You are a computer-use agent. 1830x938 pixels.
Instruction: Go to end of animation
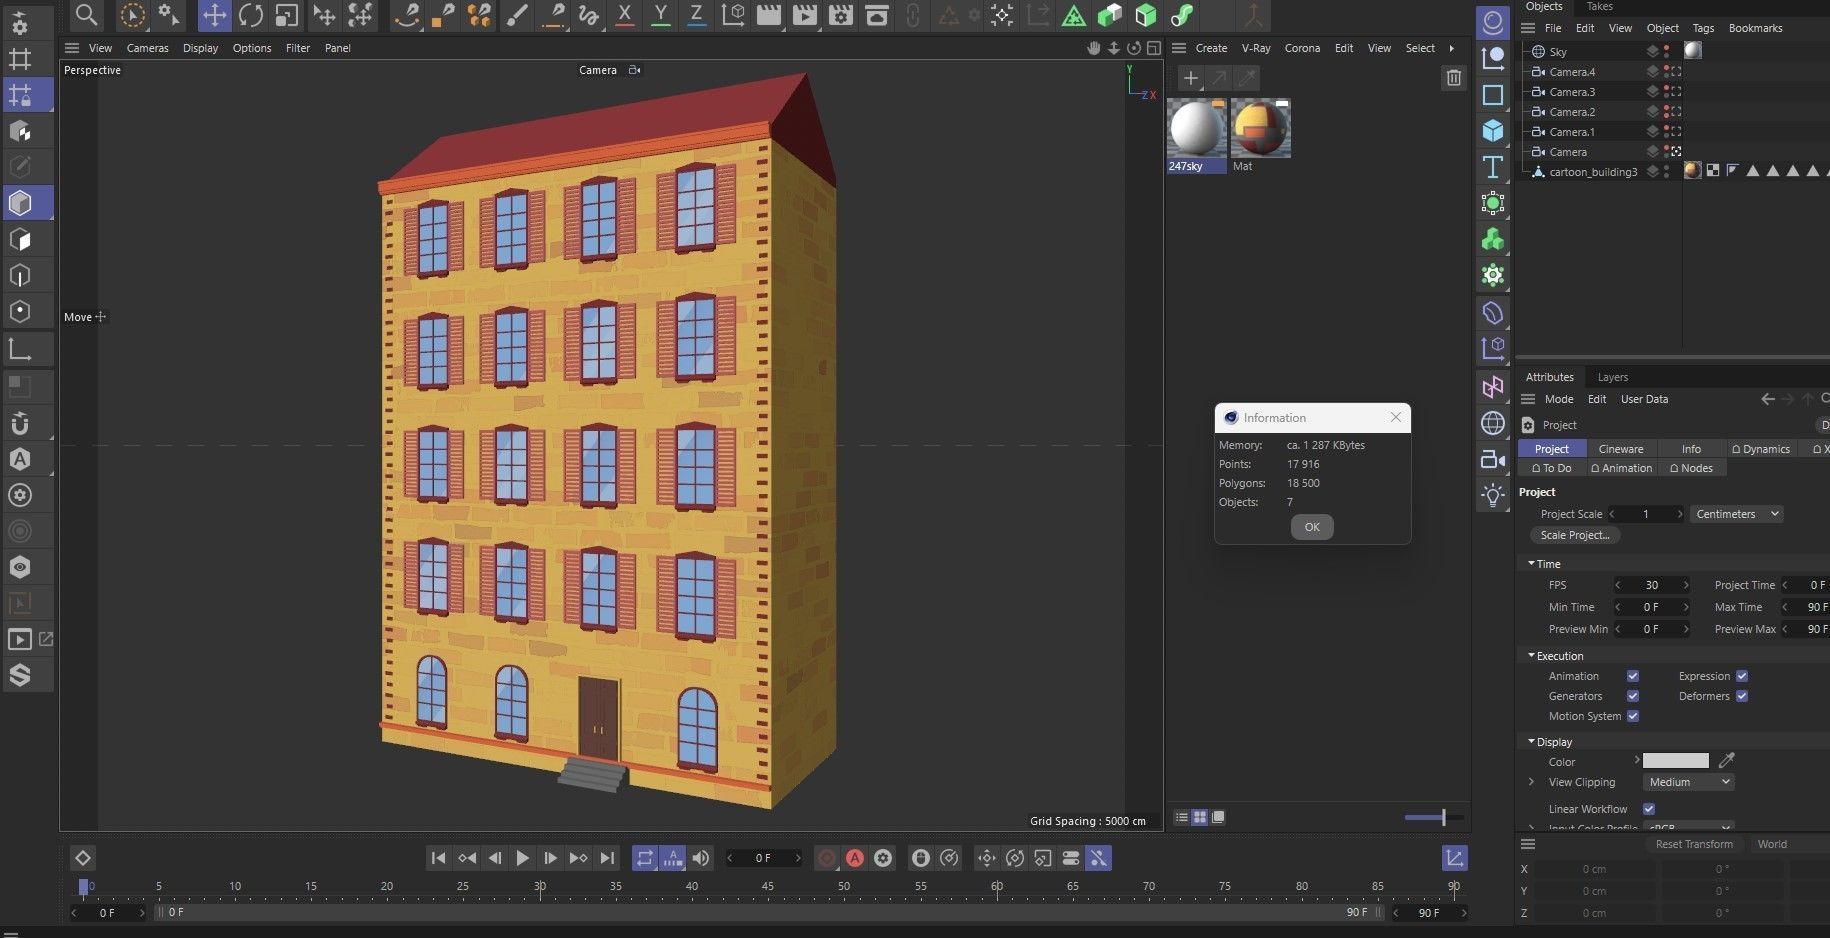(x=607, y=858)
